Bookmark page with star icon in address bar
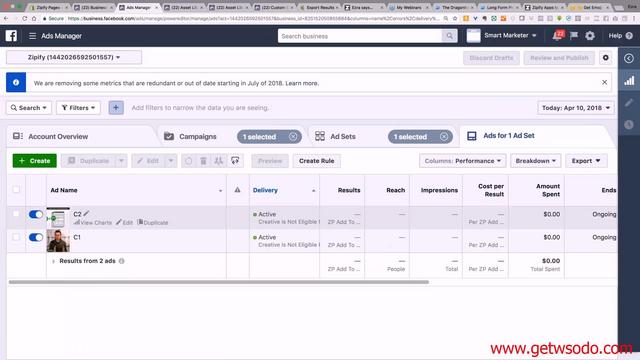 click(455, 18)
